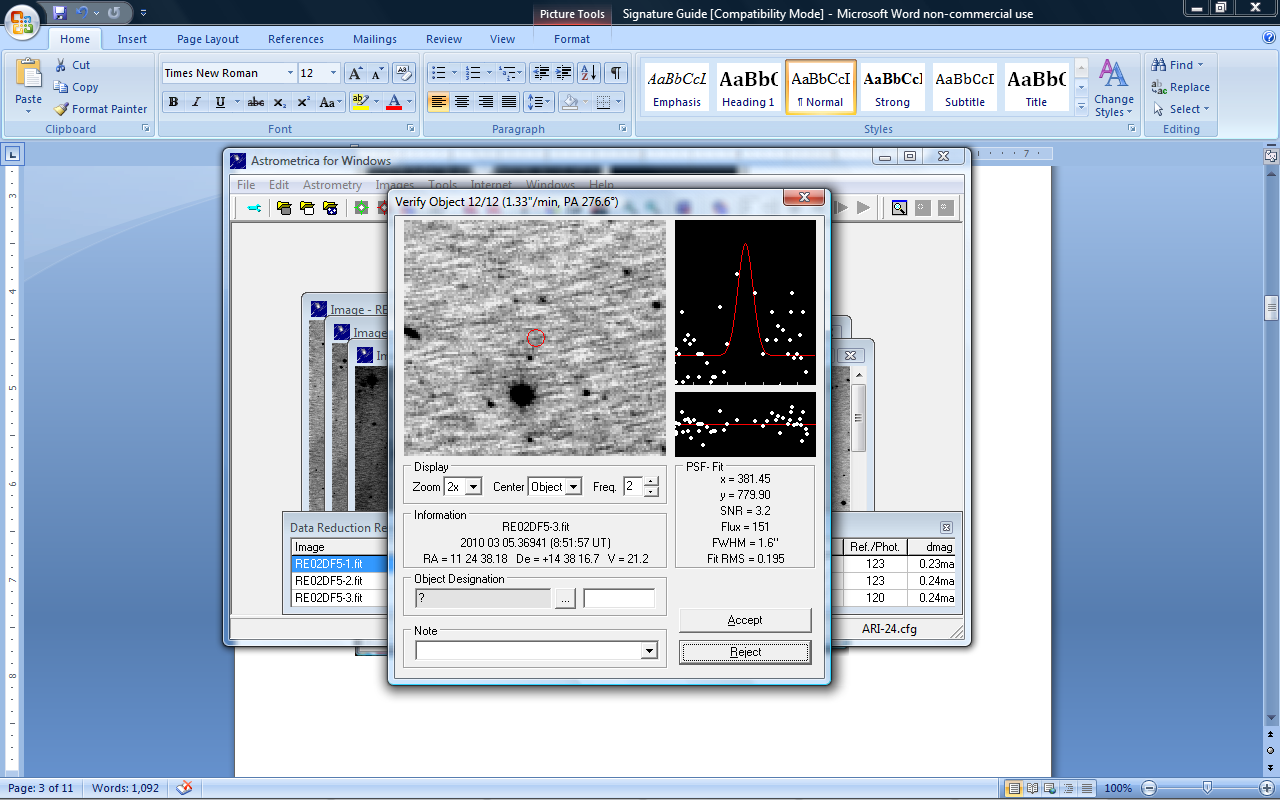Switch to Print Layout view in status bar
This screenshot has height=800, width=1280.
[1013, 788]
